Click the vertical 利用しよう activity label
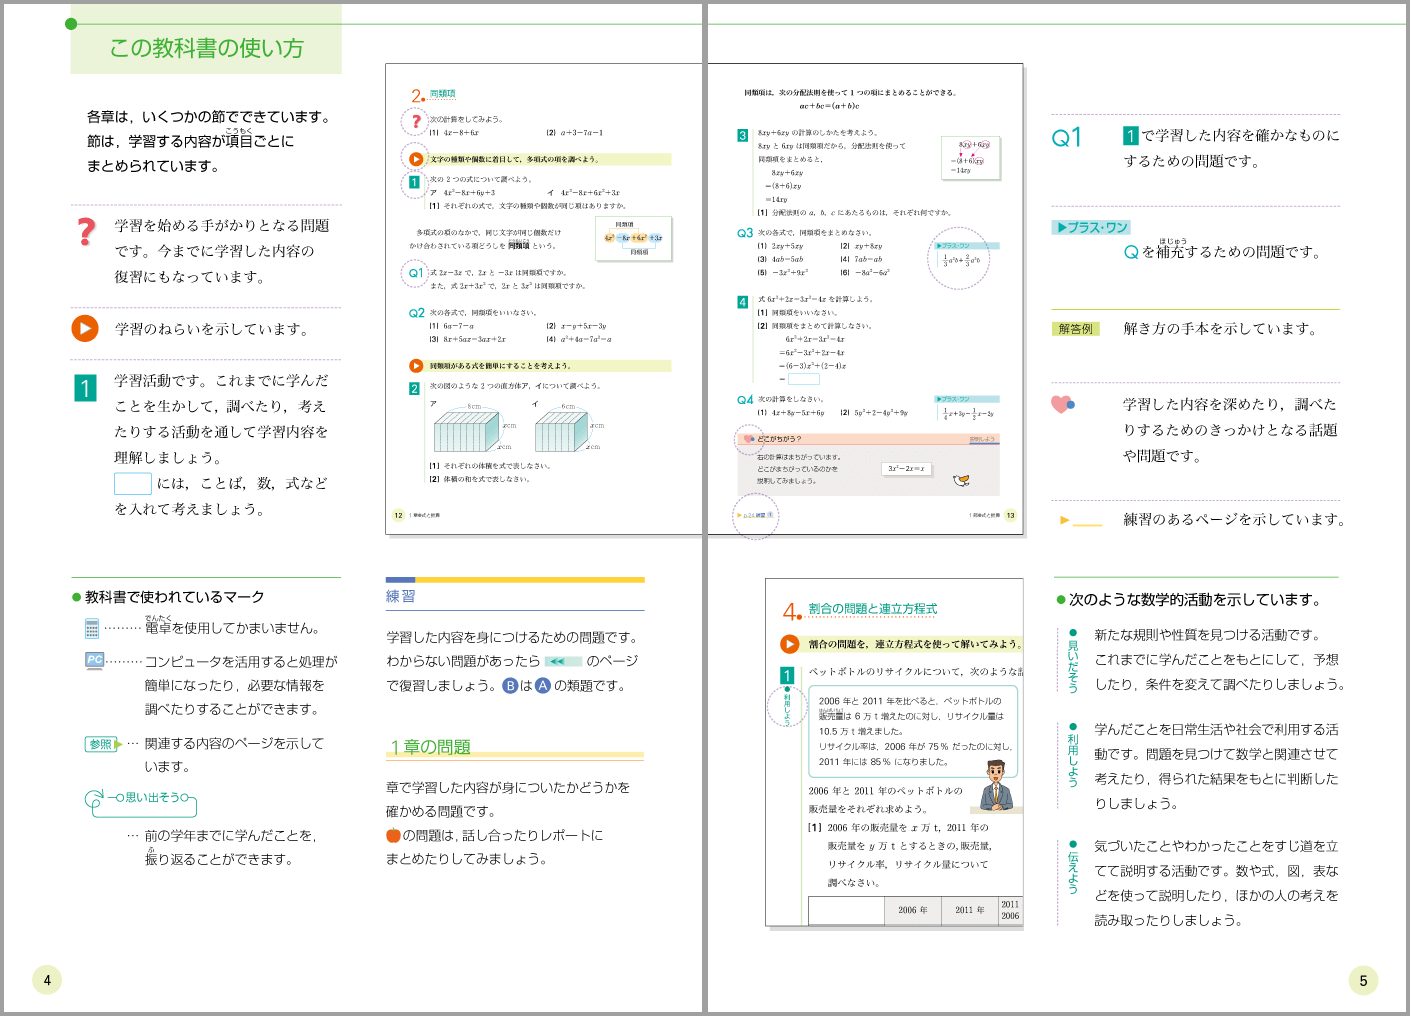Screen dimensions: 1410x1016 tap(1073, 755)
